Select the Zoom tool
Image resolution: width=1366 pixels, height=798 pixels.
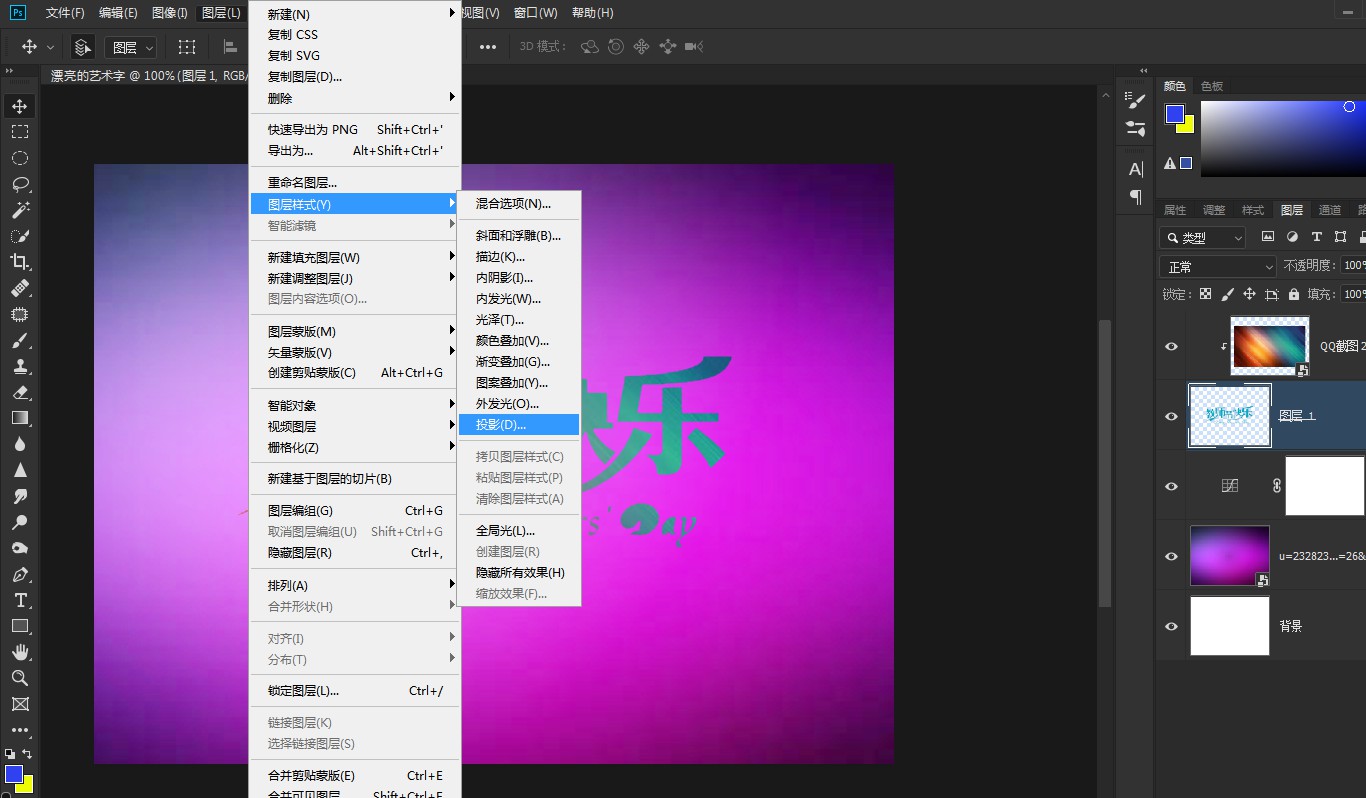tap(20, 678)
